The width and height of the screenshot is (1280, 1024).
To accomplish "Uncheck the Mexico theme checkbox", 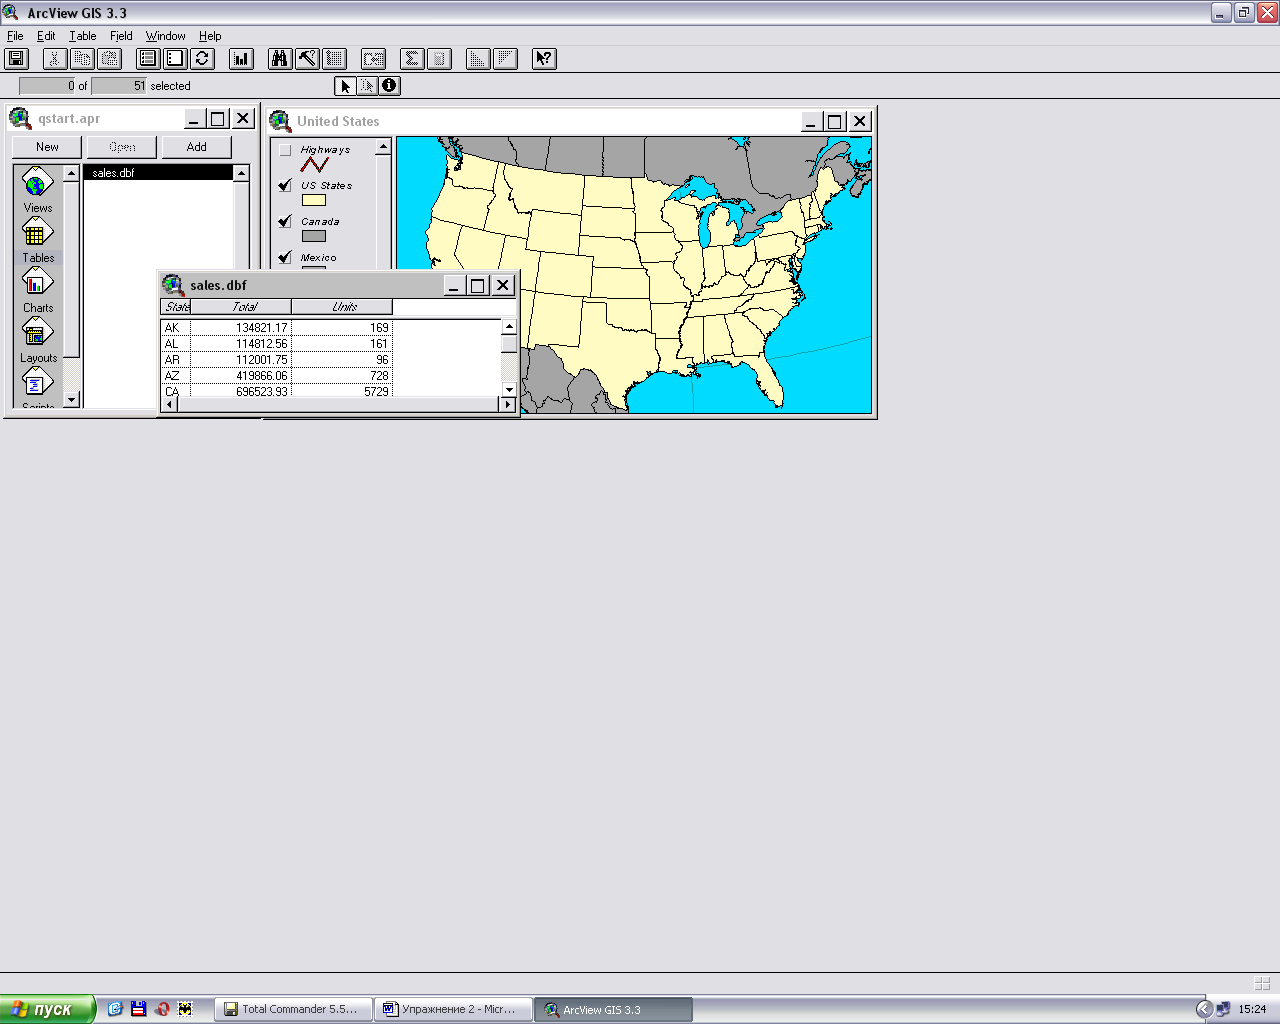I will (x=285, y=258).
